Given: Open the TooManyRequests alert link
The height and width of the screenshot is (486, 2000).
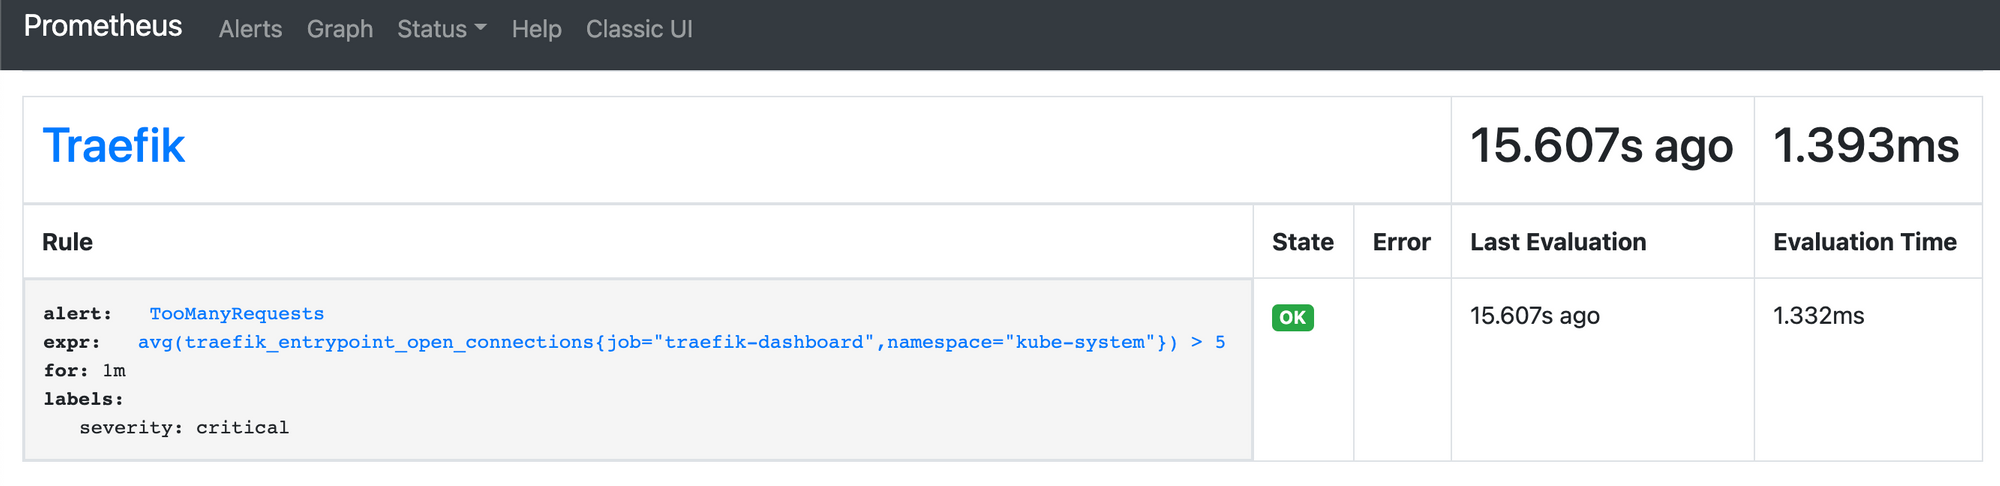Looking at the screenshot, I should pyautogui.click(x=237, y=314).
